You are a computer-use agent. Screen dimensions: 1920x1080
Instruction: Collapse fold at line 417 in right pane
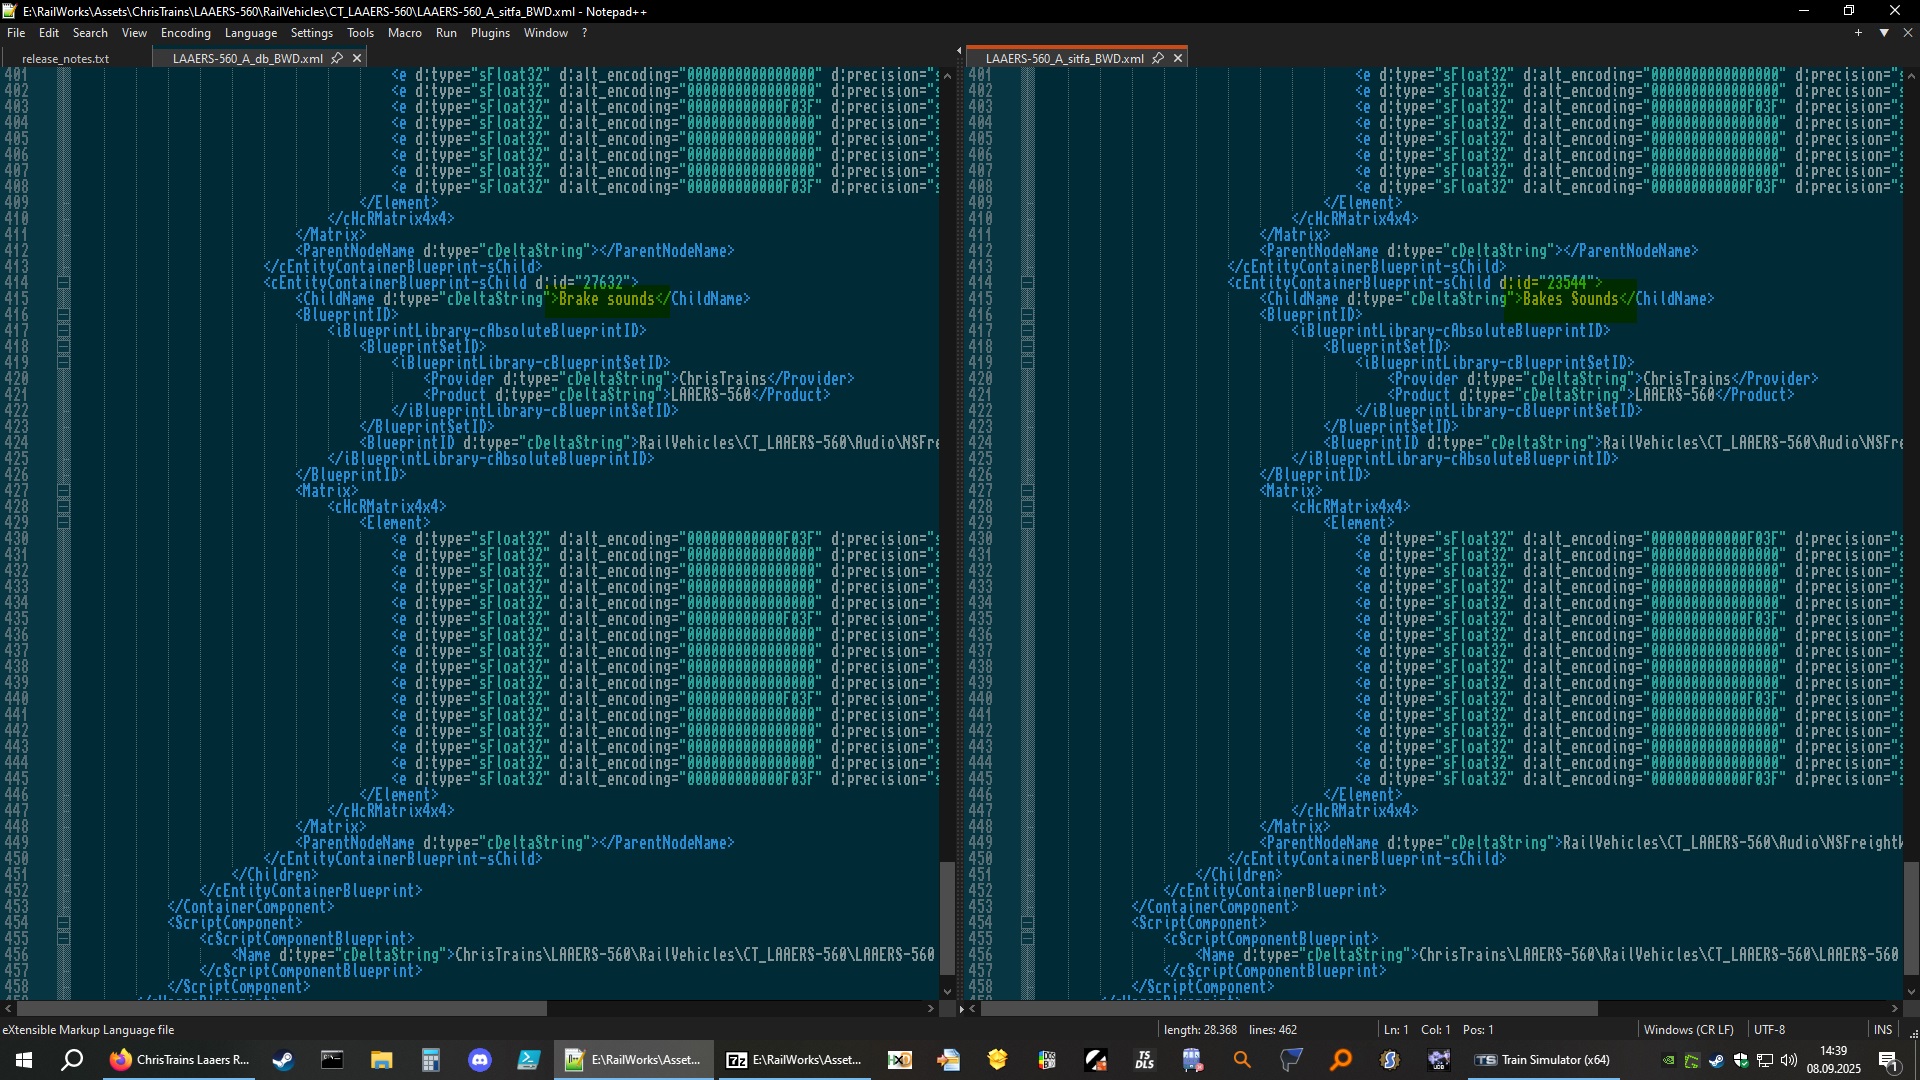coord(1028,331)
